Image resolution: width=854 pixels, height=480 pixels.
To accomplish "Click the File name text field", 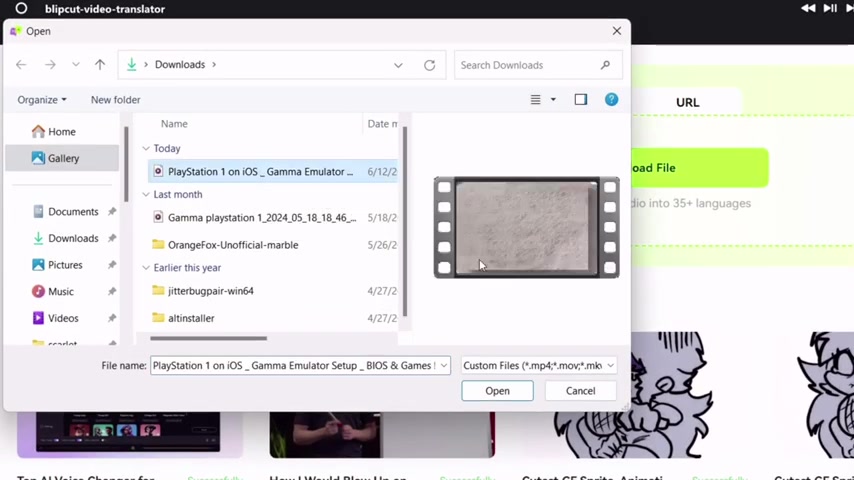I will click(294, 366).
